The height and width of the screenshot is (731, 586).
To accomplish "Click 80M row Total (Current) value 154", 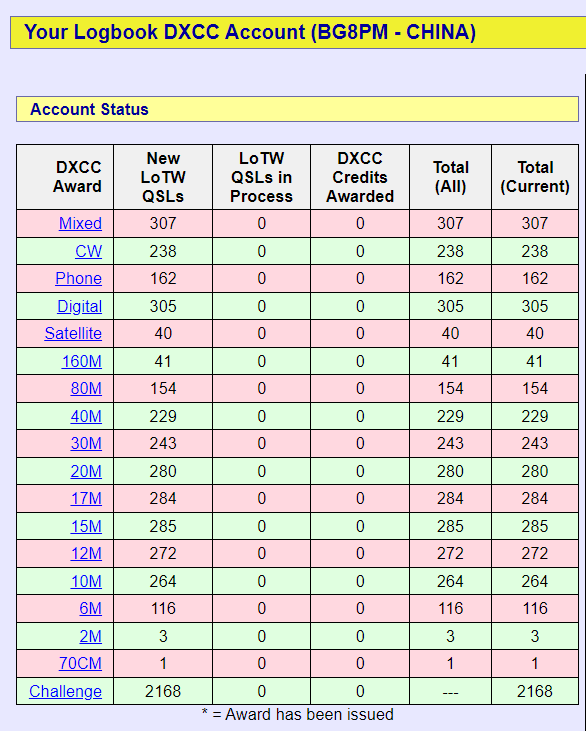I will [x=535, y=388].
